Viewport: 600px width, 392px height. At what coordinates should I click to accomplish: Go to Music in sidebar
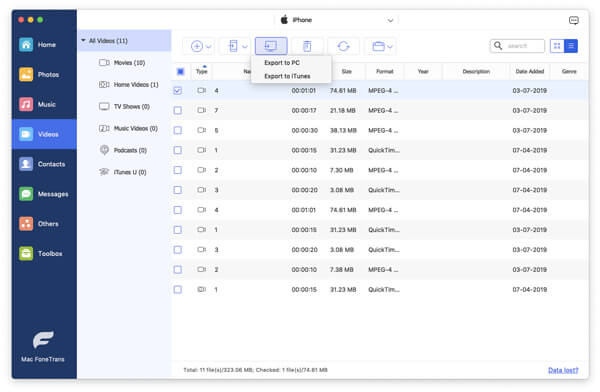pyautogui.click(x=44, y=104)
